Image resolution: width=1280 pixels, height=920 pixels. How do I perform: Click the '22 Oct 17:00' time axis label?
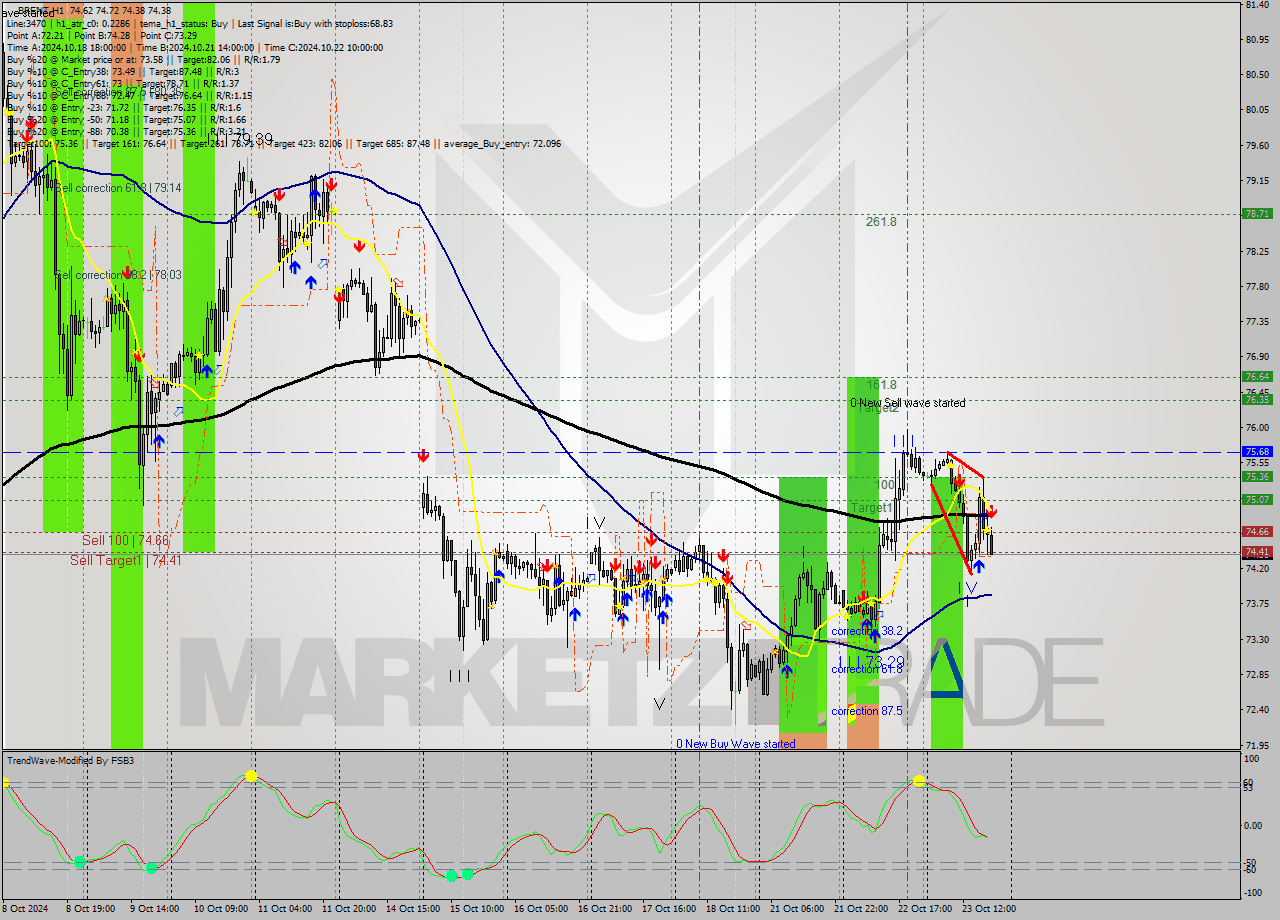pos(925,908)
